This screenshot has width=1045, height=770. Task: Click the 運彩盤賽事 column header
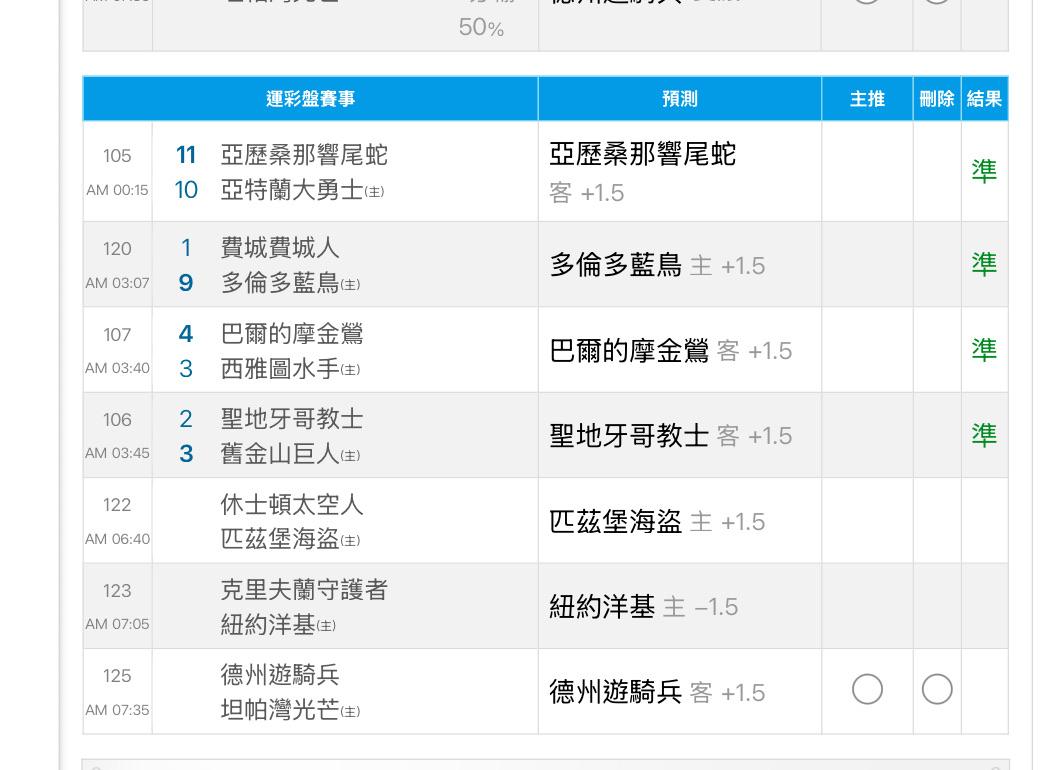(311, 99)
